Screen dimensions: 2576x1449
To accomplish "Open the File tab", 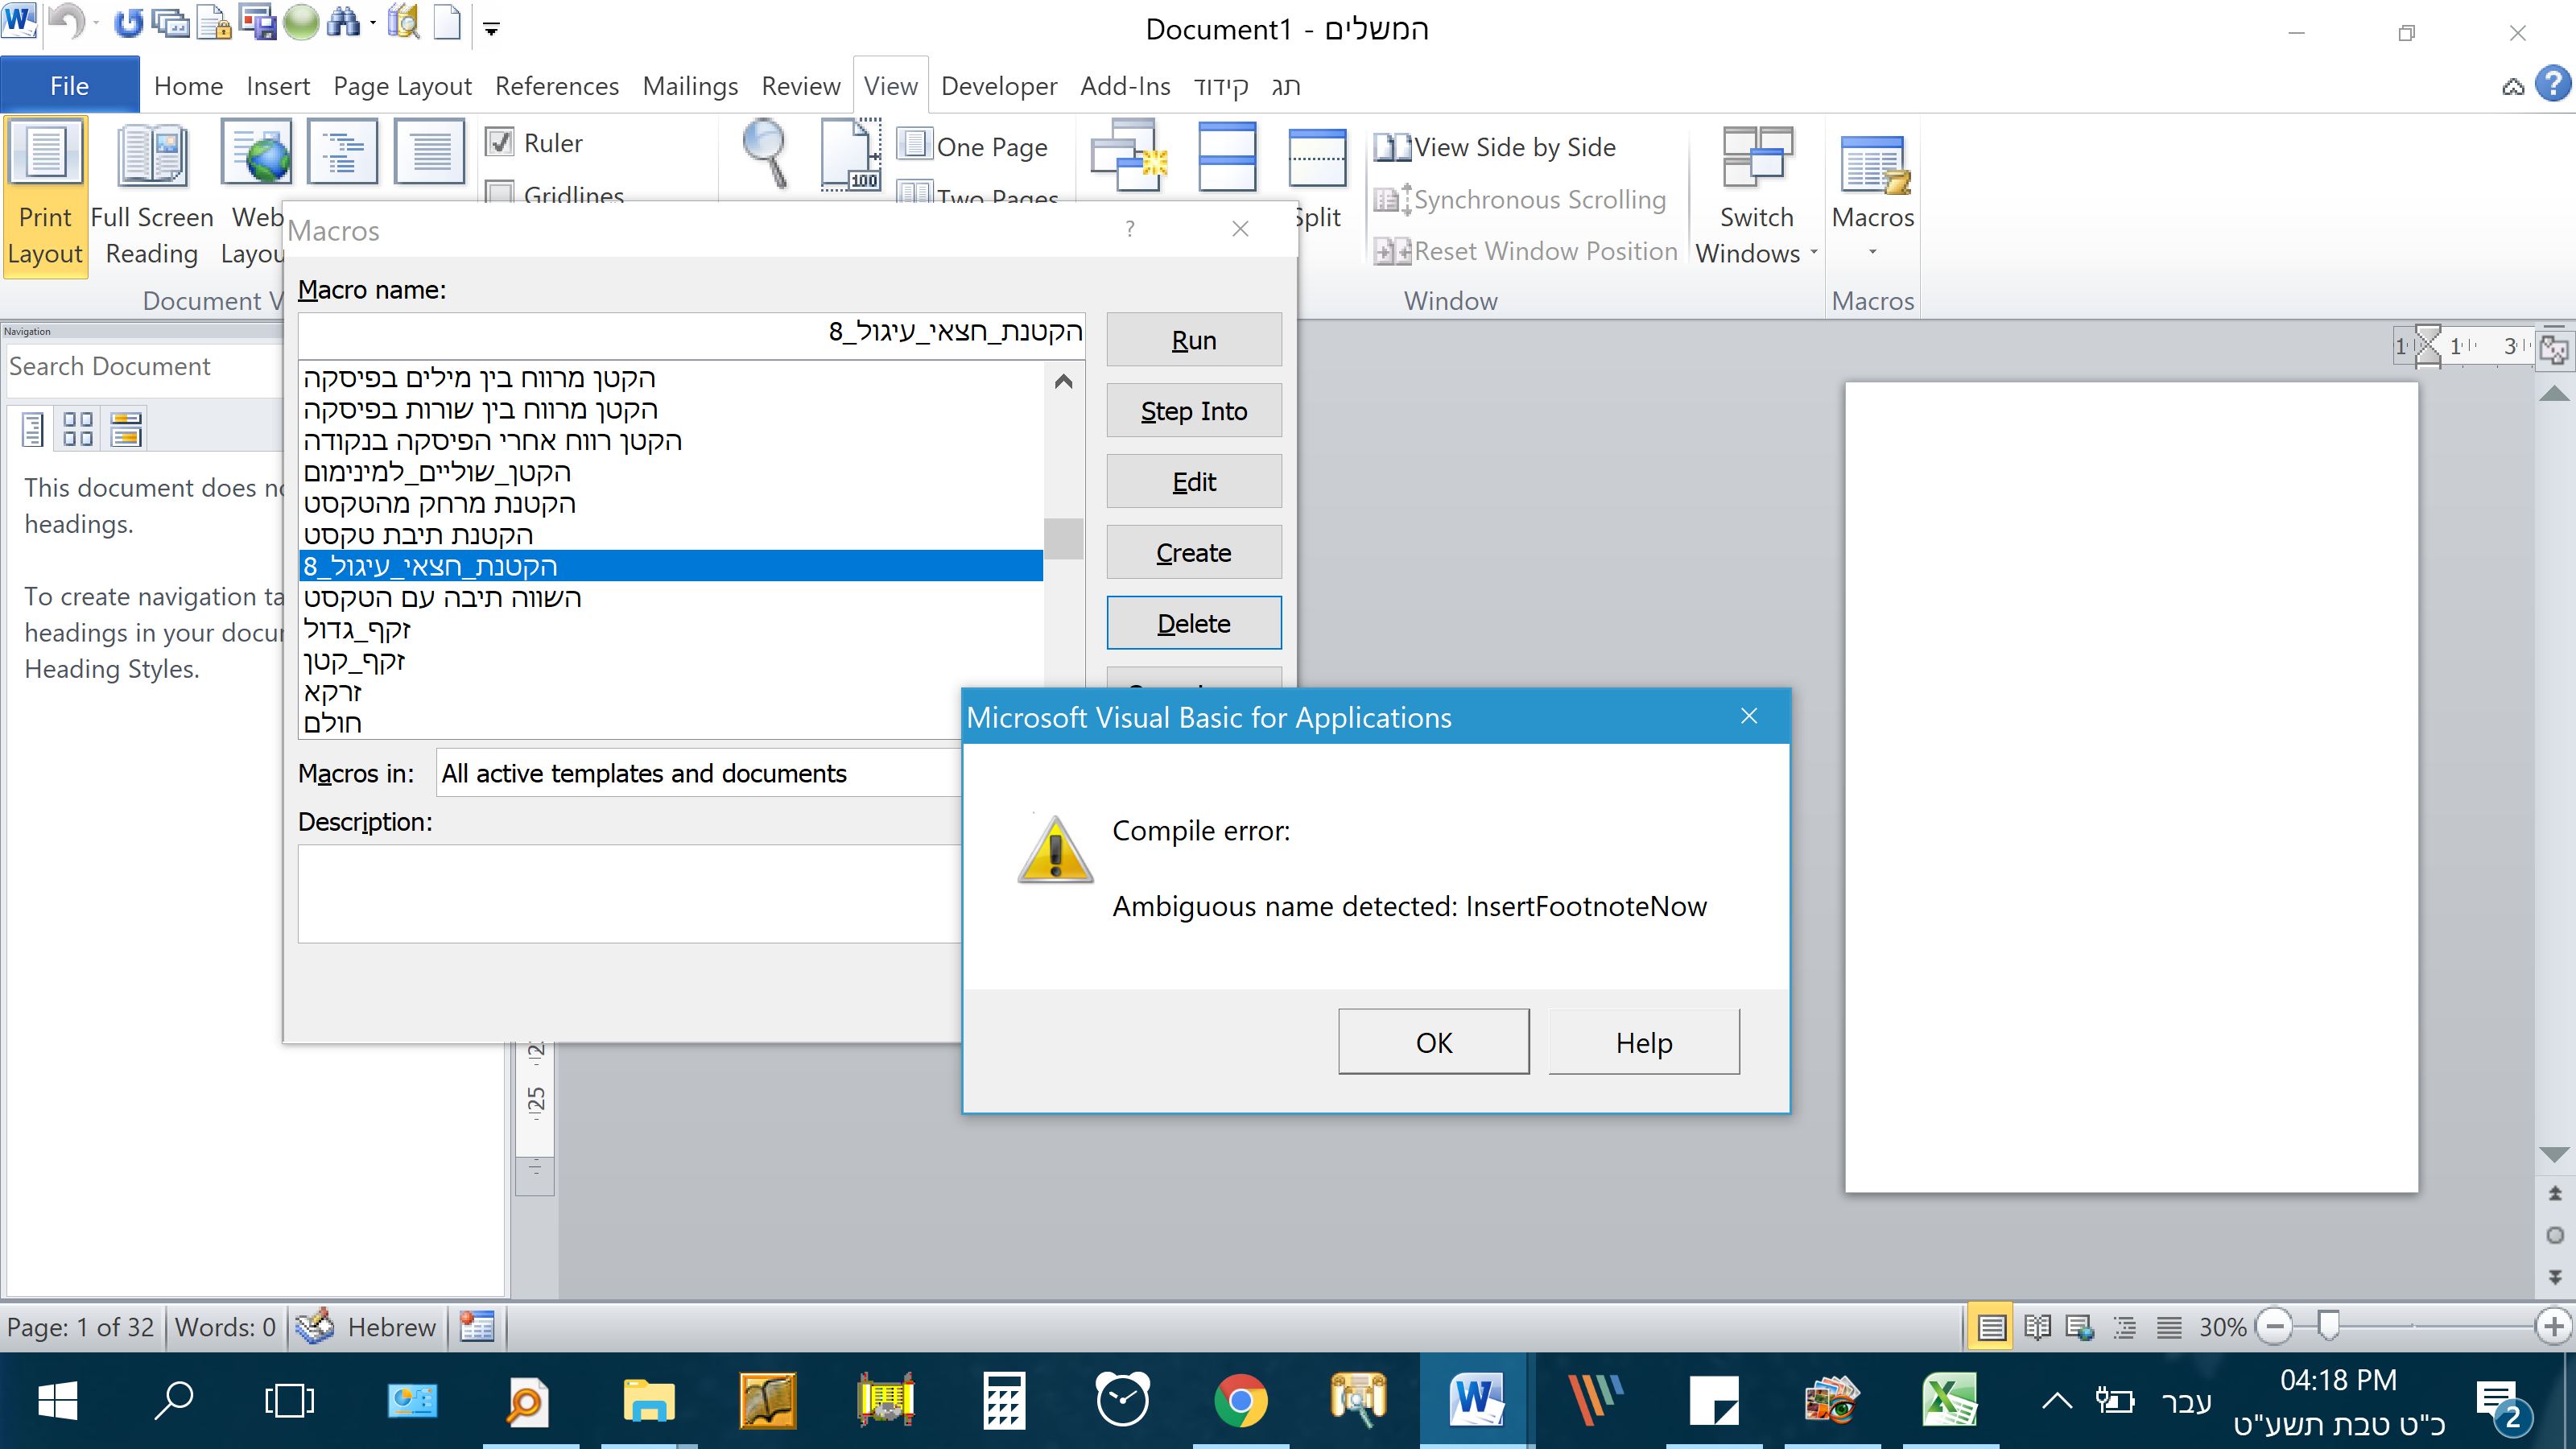I will tap(69, 86).
